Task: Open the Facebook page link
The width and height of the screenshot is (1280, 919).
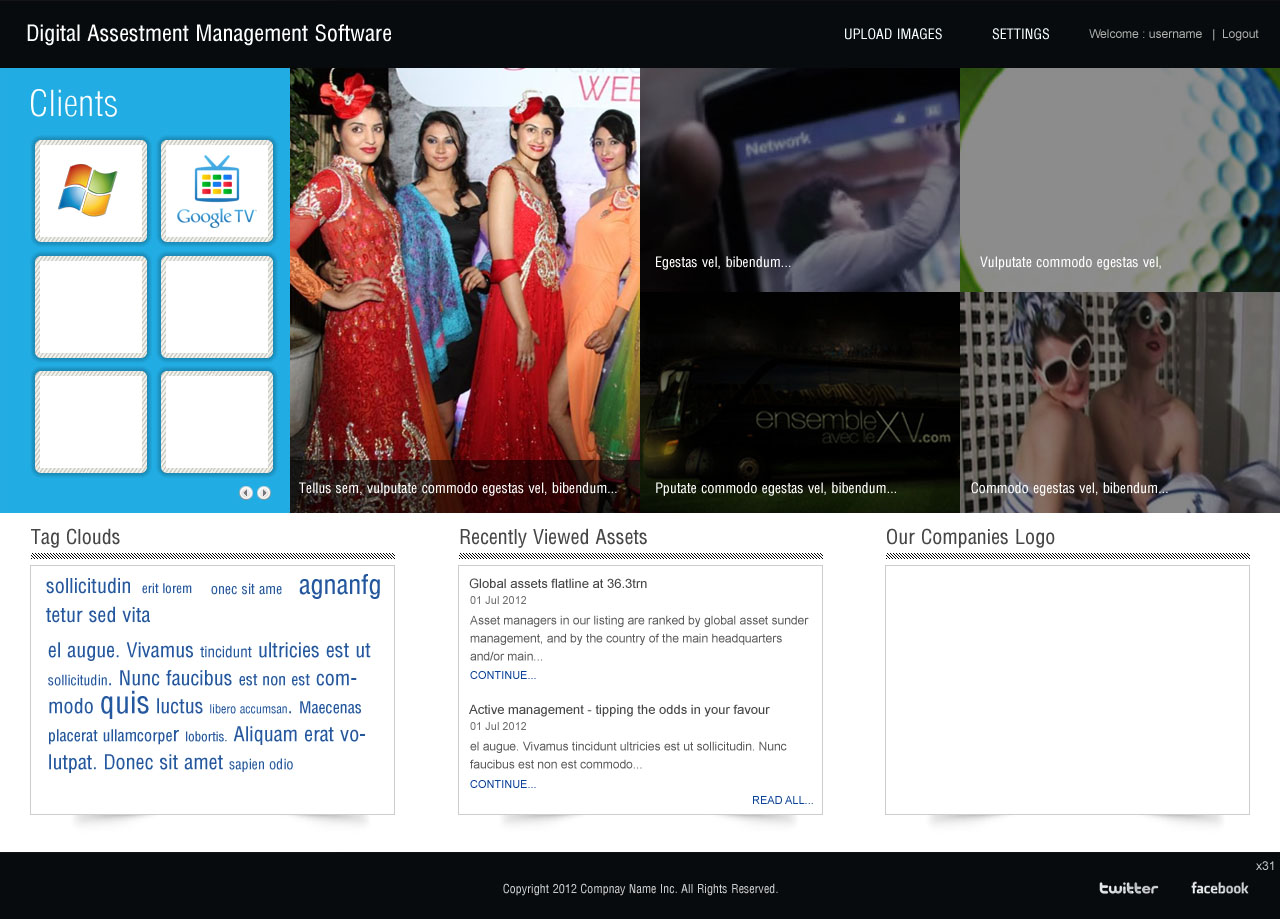Action: click(x=1220, y=888)
